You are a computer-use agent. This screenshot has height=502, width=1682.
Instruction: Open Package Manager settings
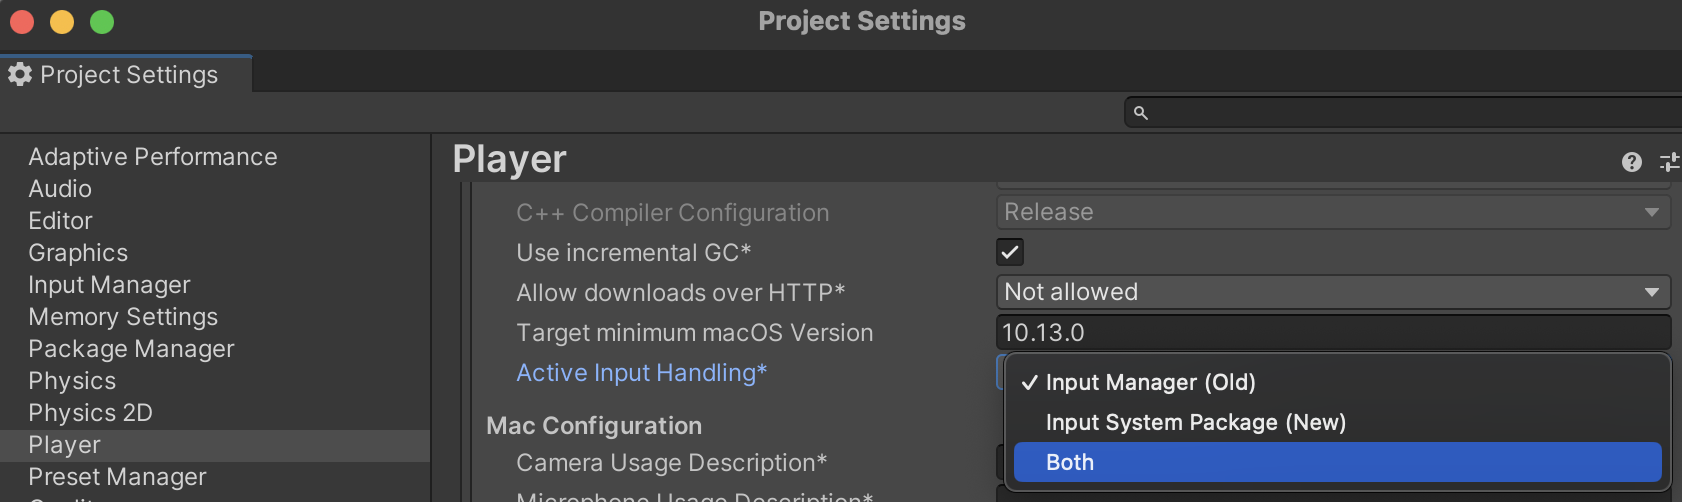coord(131,349)
